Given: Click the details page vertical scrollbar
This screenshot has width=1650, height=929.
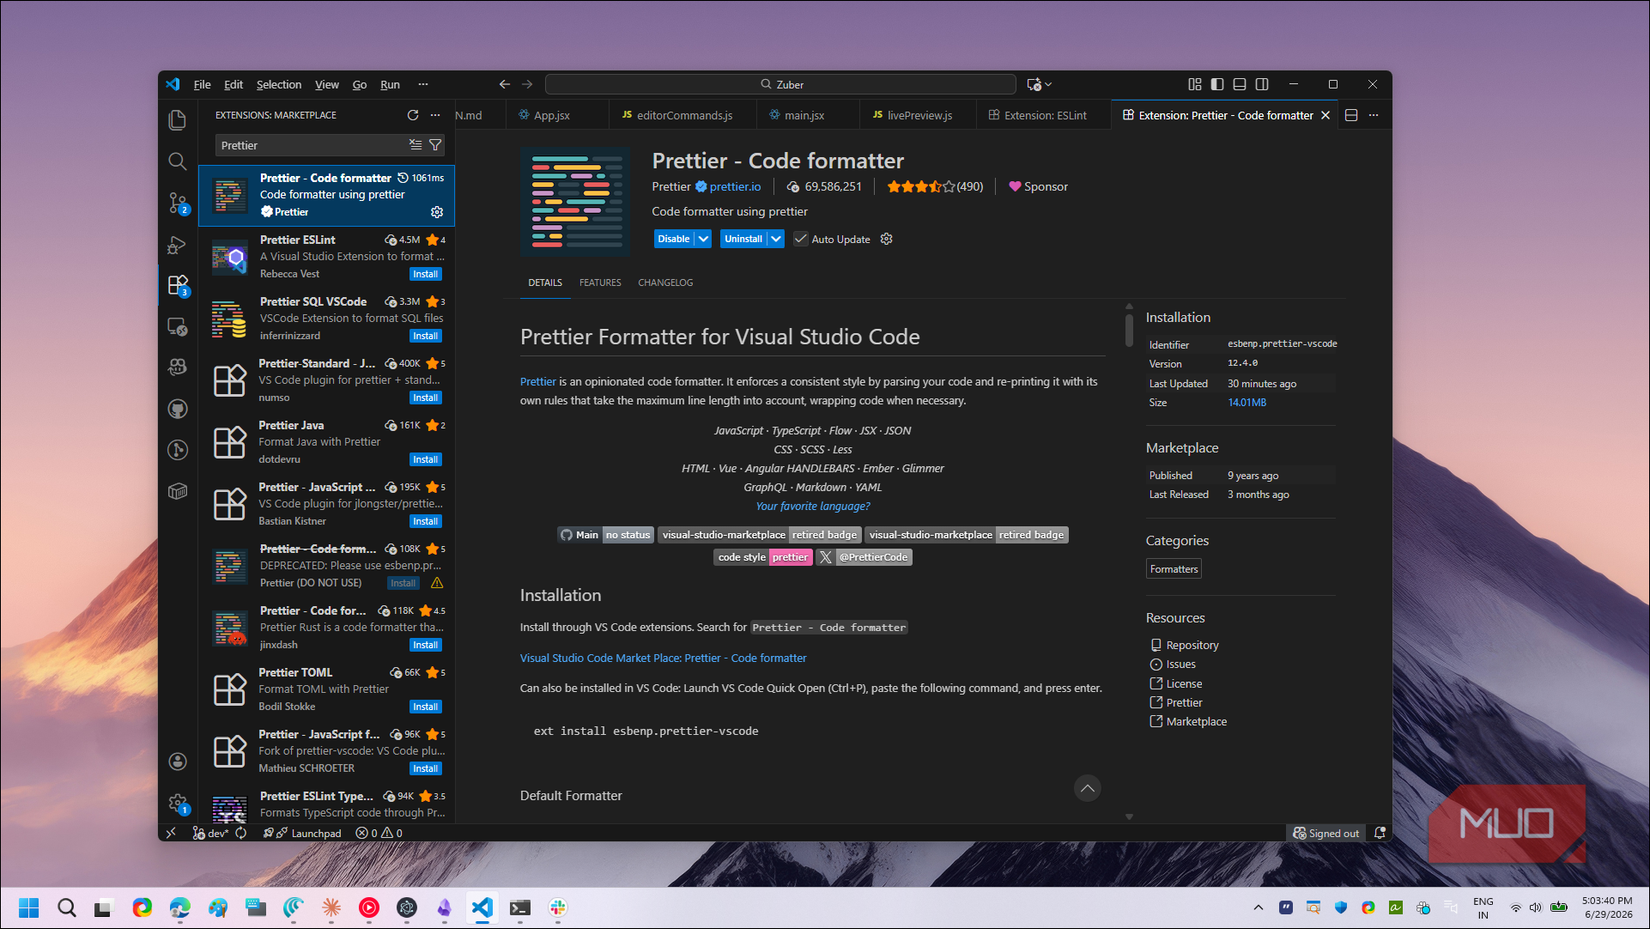Looking at the screenshot, I should coord(1129,329).
